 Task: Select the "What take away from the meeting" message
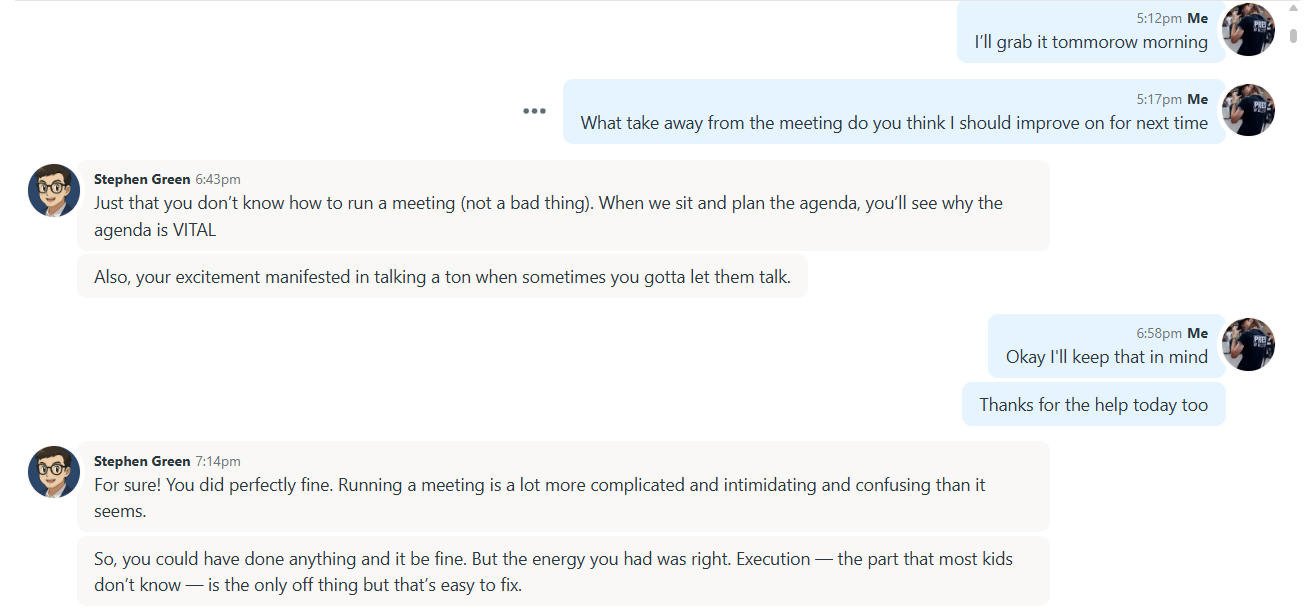[x=894, y=123]
